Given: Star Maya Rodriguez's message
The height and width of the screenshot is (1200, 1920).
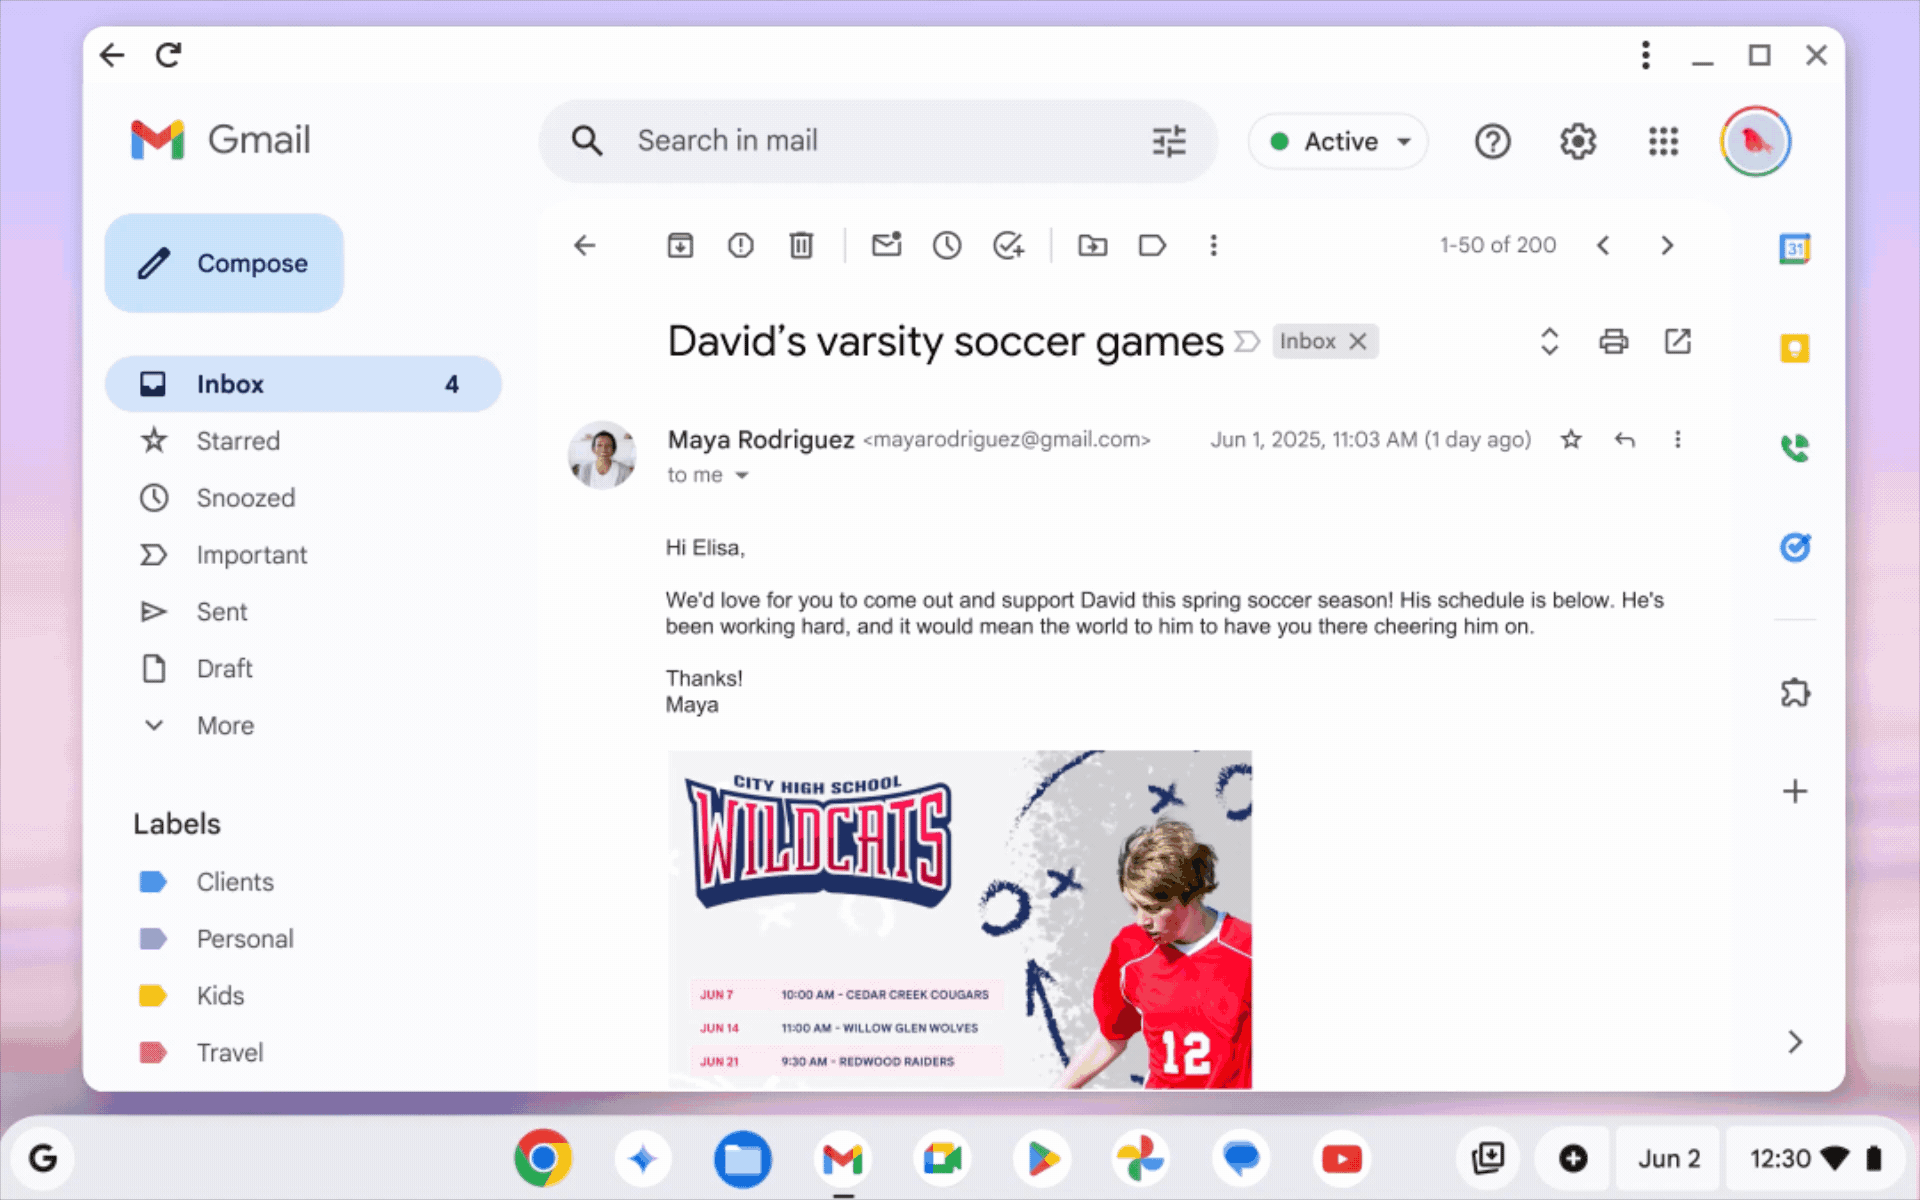Looking at the screenshot, I should pyautogui.click(x=1571, y=439).
